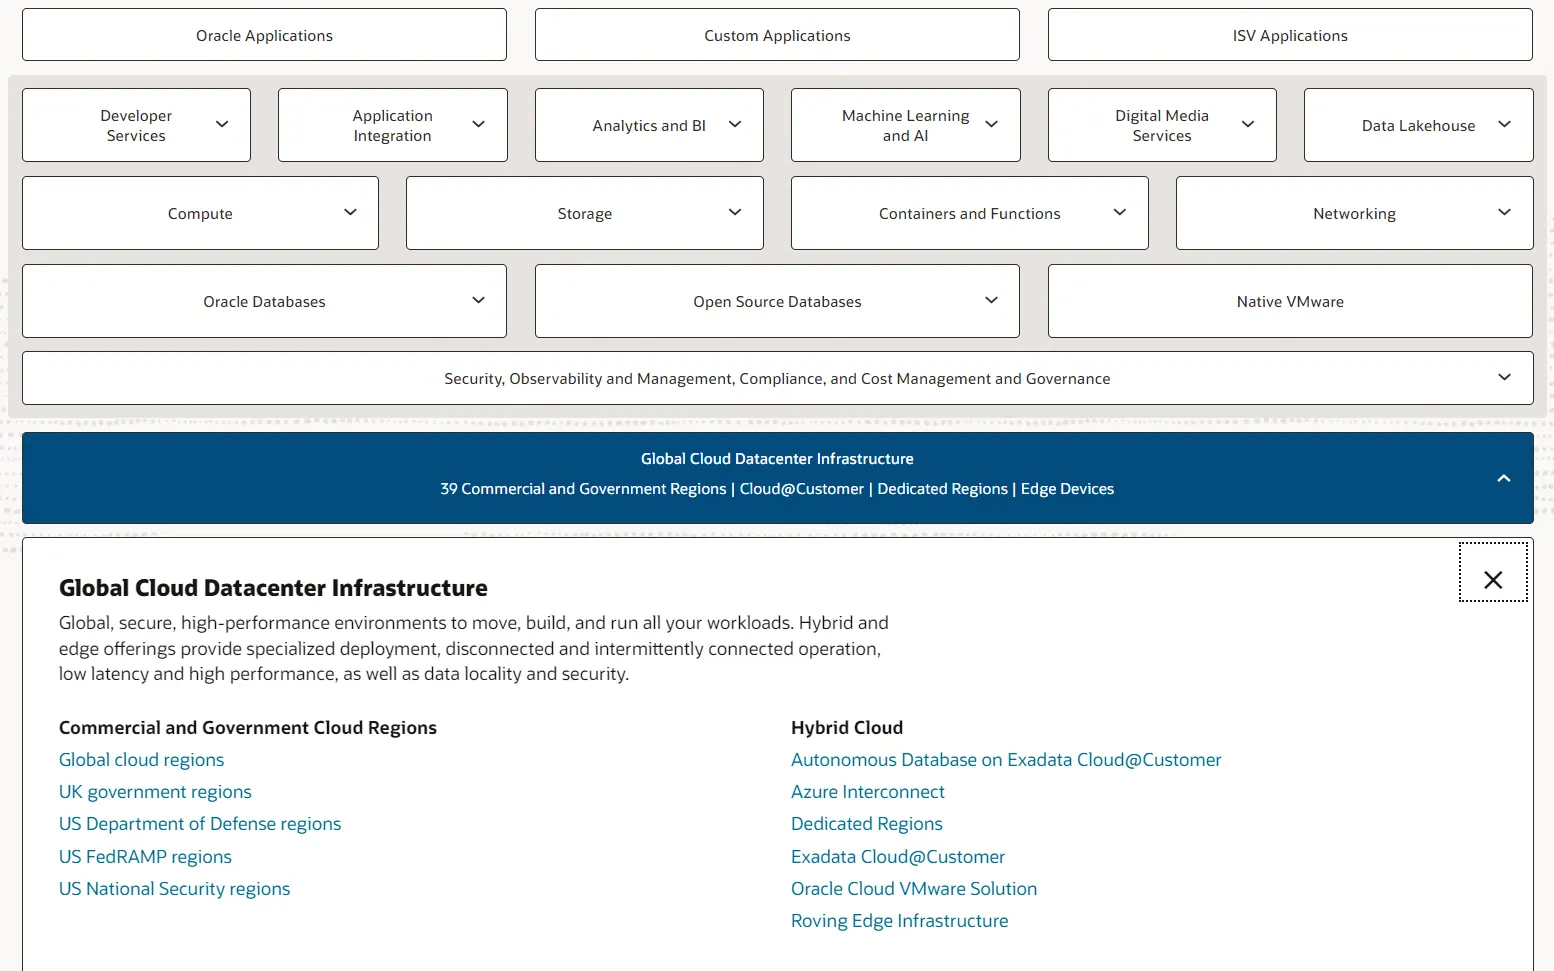Select the Native VMware box

1290,301
